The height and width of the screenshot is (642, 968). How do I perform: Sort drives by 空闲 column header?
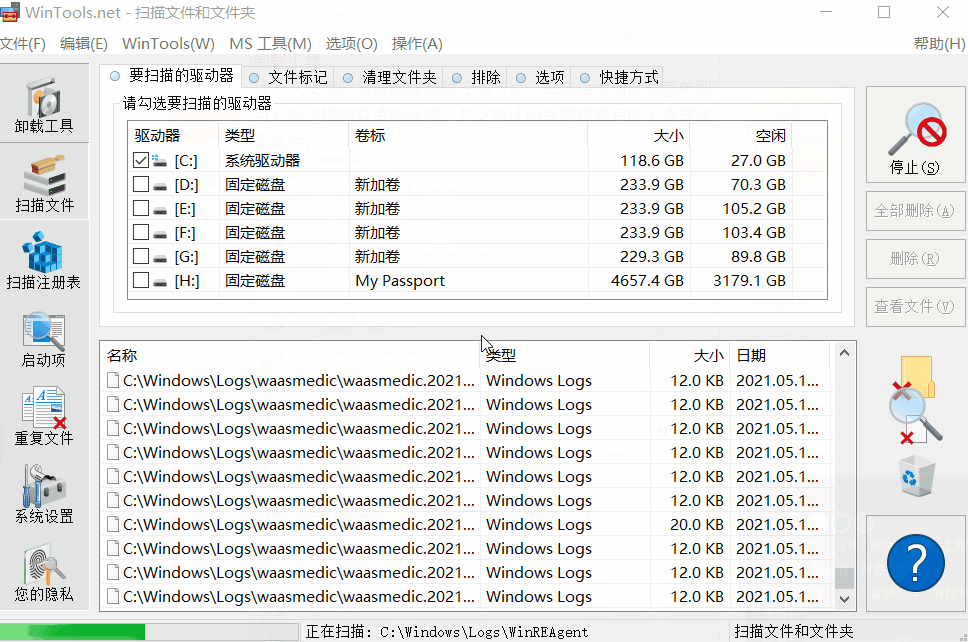tap(740, 136)
